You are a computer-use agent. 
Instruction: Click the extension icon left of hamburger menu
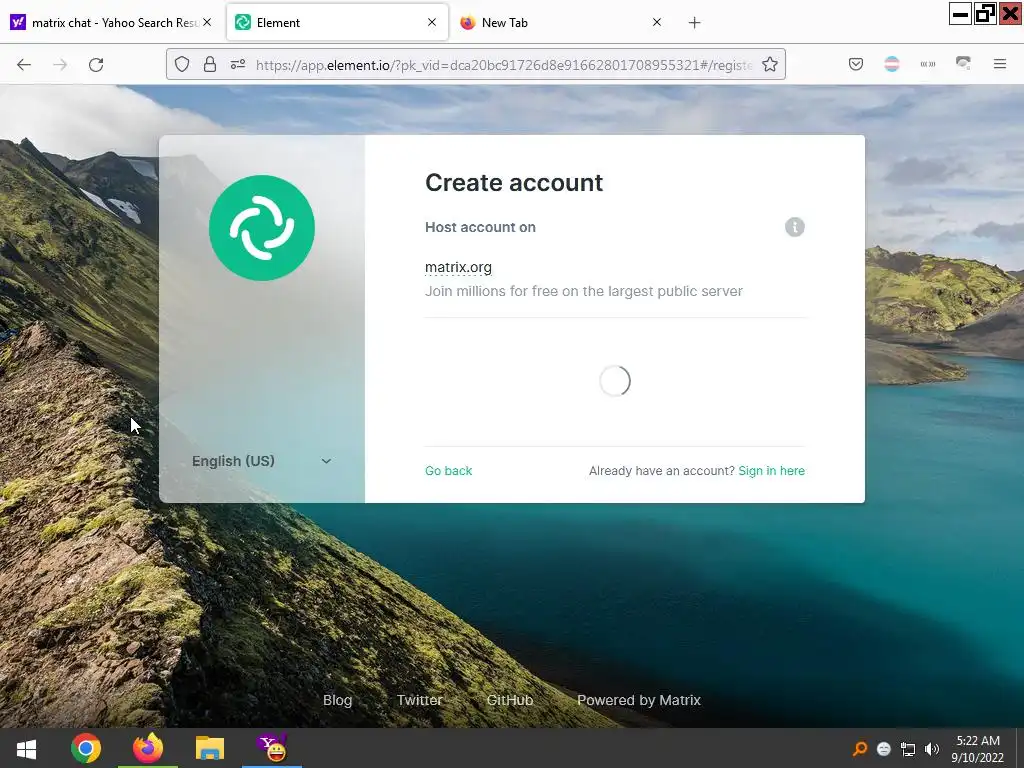point(963,63)
